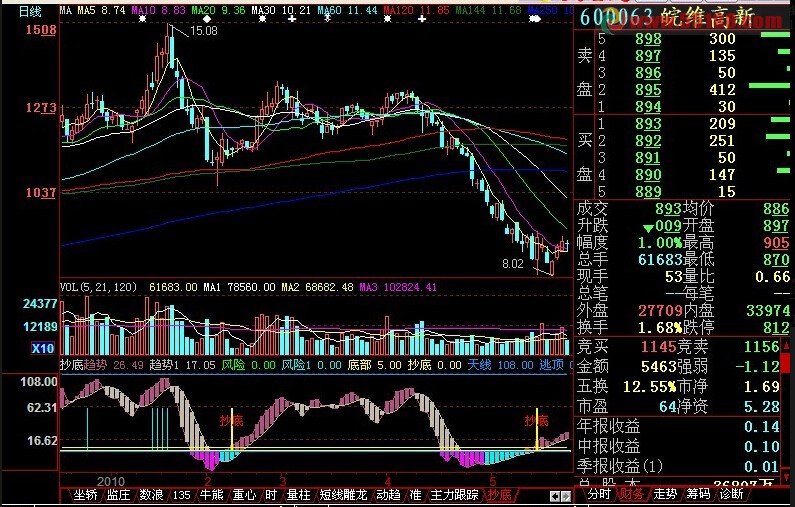Viewport: 795px width, 507px height.
Task: Select the 重心 indicator tab
Action: tap(244, 494)
